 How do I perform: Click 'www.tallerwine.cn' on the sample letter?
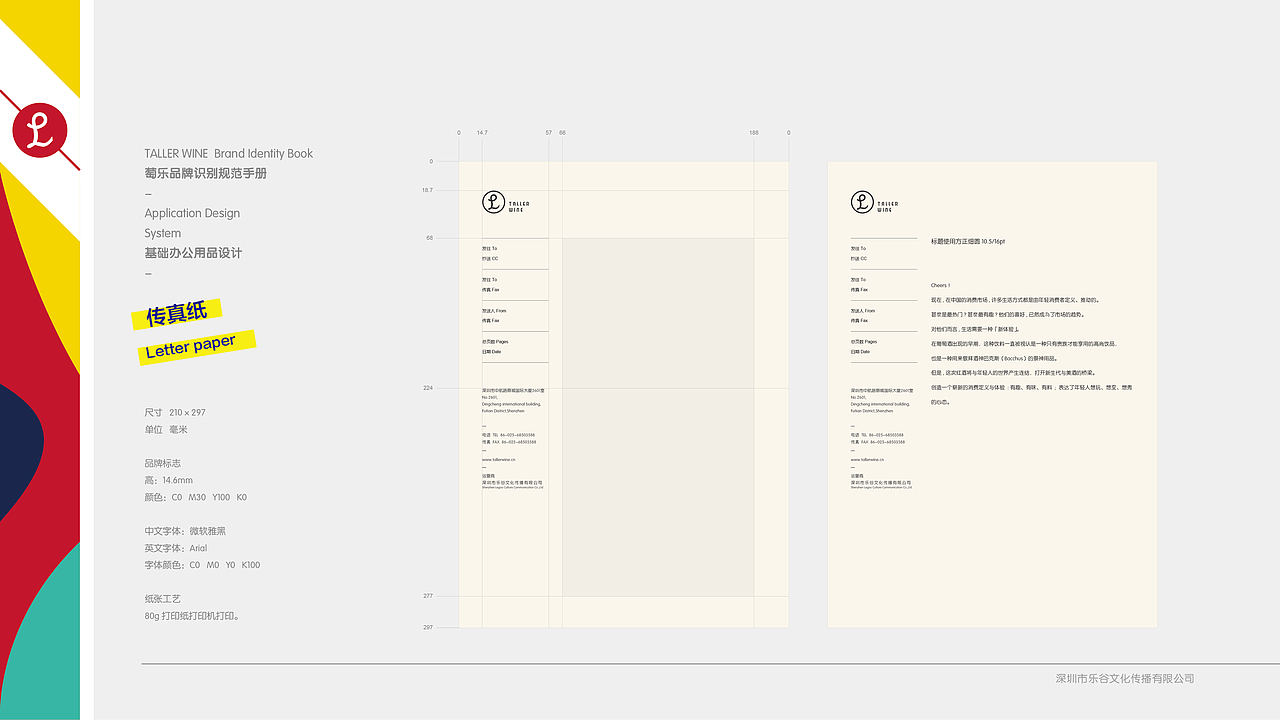[x=868, y=459]
